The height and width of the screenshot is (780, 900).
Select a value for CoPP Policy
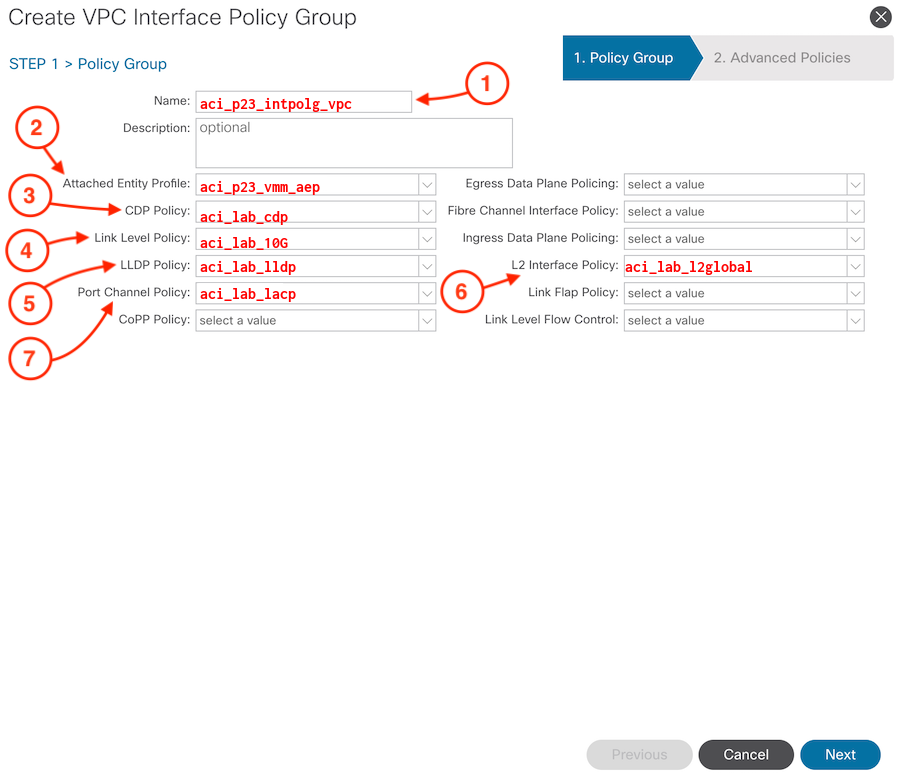[316, 321]
